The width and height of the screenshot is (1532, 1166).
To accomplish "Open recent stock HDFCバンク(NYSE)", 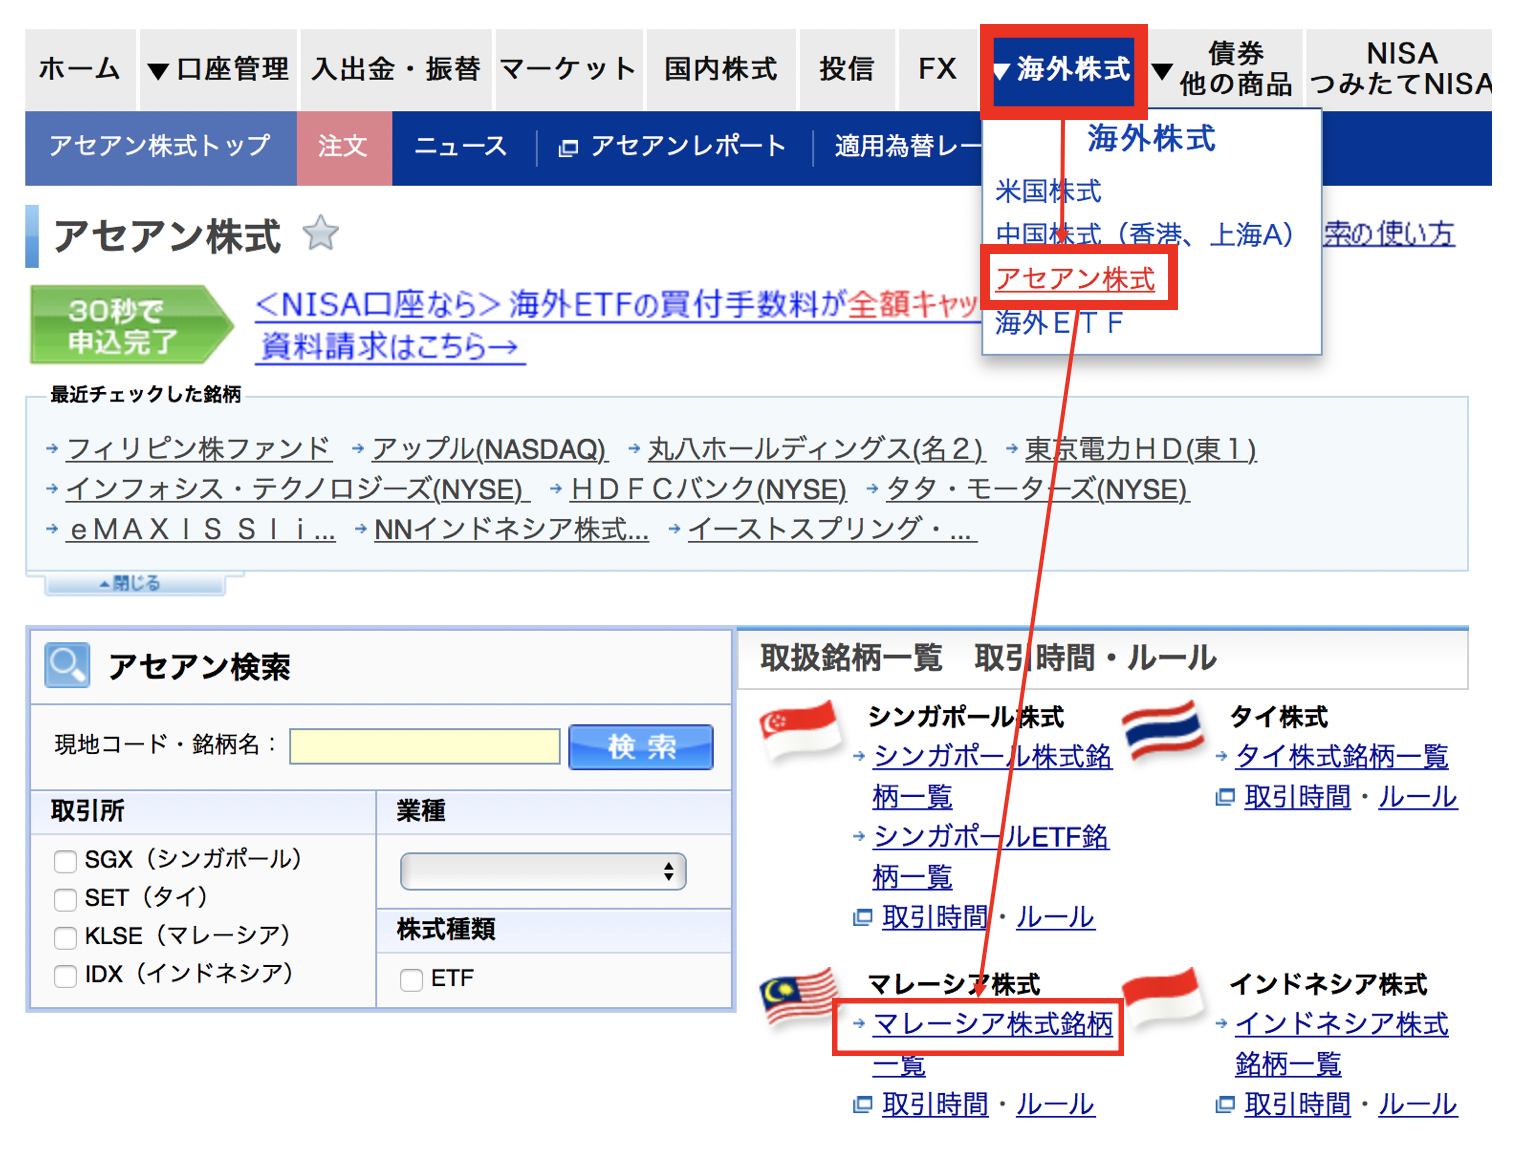I will click(709, 490).
